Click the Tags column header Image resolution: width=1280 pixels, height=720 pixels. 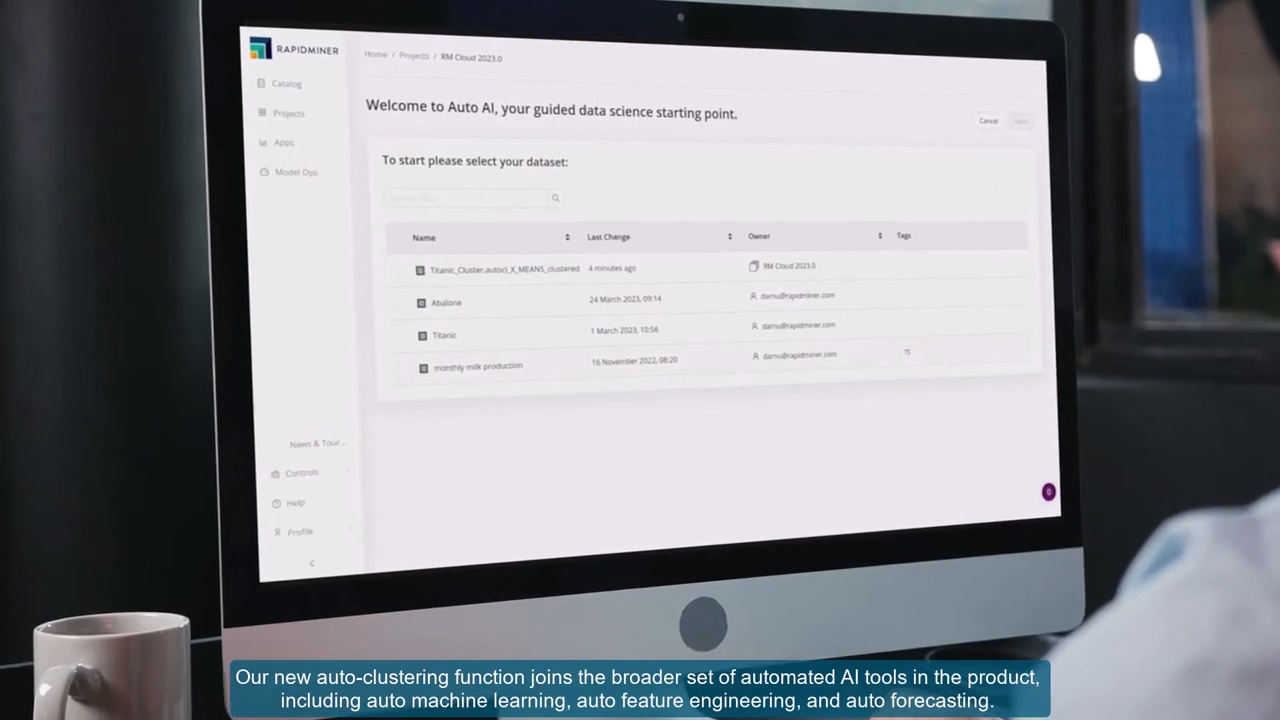(904, 236)
